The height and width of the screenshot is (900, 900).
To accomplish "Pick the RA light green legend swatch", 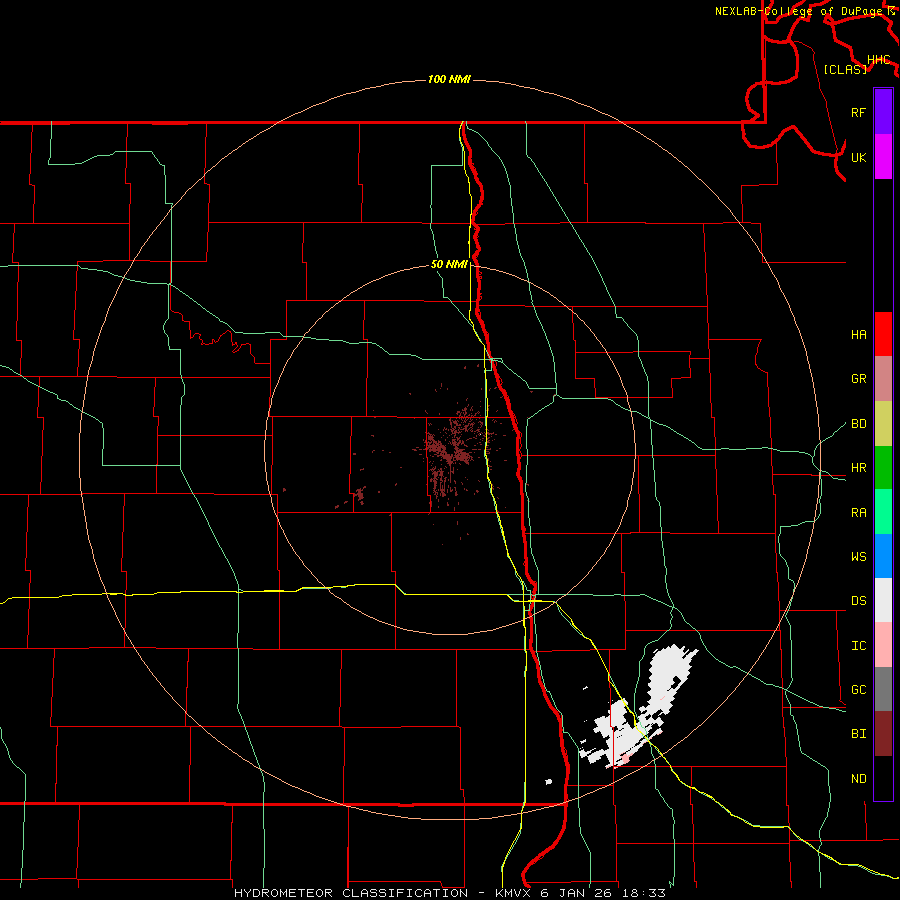I will 883,512.
